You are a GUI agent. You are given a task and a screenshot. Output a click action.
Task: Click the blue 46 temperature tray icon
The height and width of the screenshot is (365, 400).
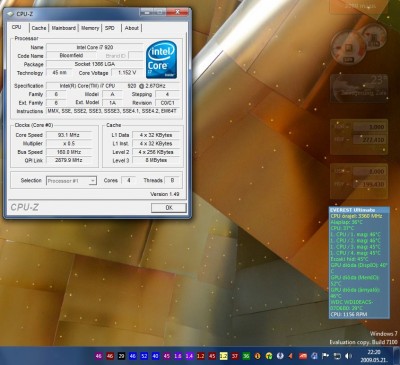133,356
